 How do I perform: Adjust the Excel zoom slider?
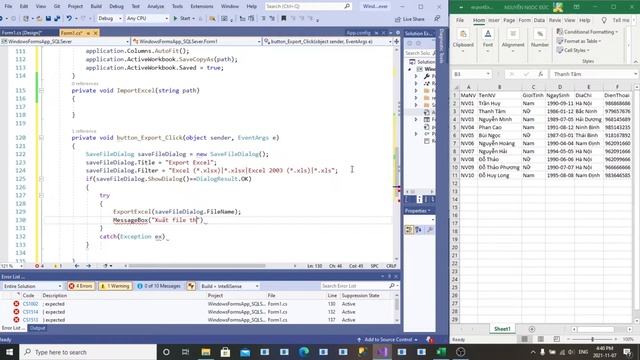pyautogui.click(x=592, y=340)
